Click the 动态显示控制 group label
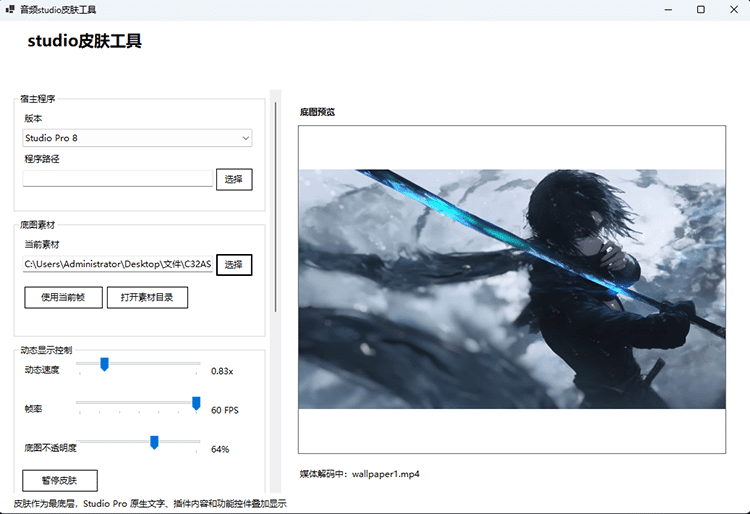The image size is (750, 514). pyautogui.click(x=46, y=350)
